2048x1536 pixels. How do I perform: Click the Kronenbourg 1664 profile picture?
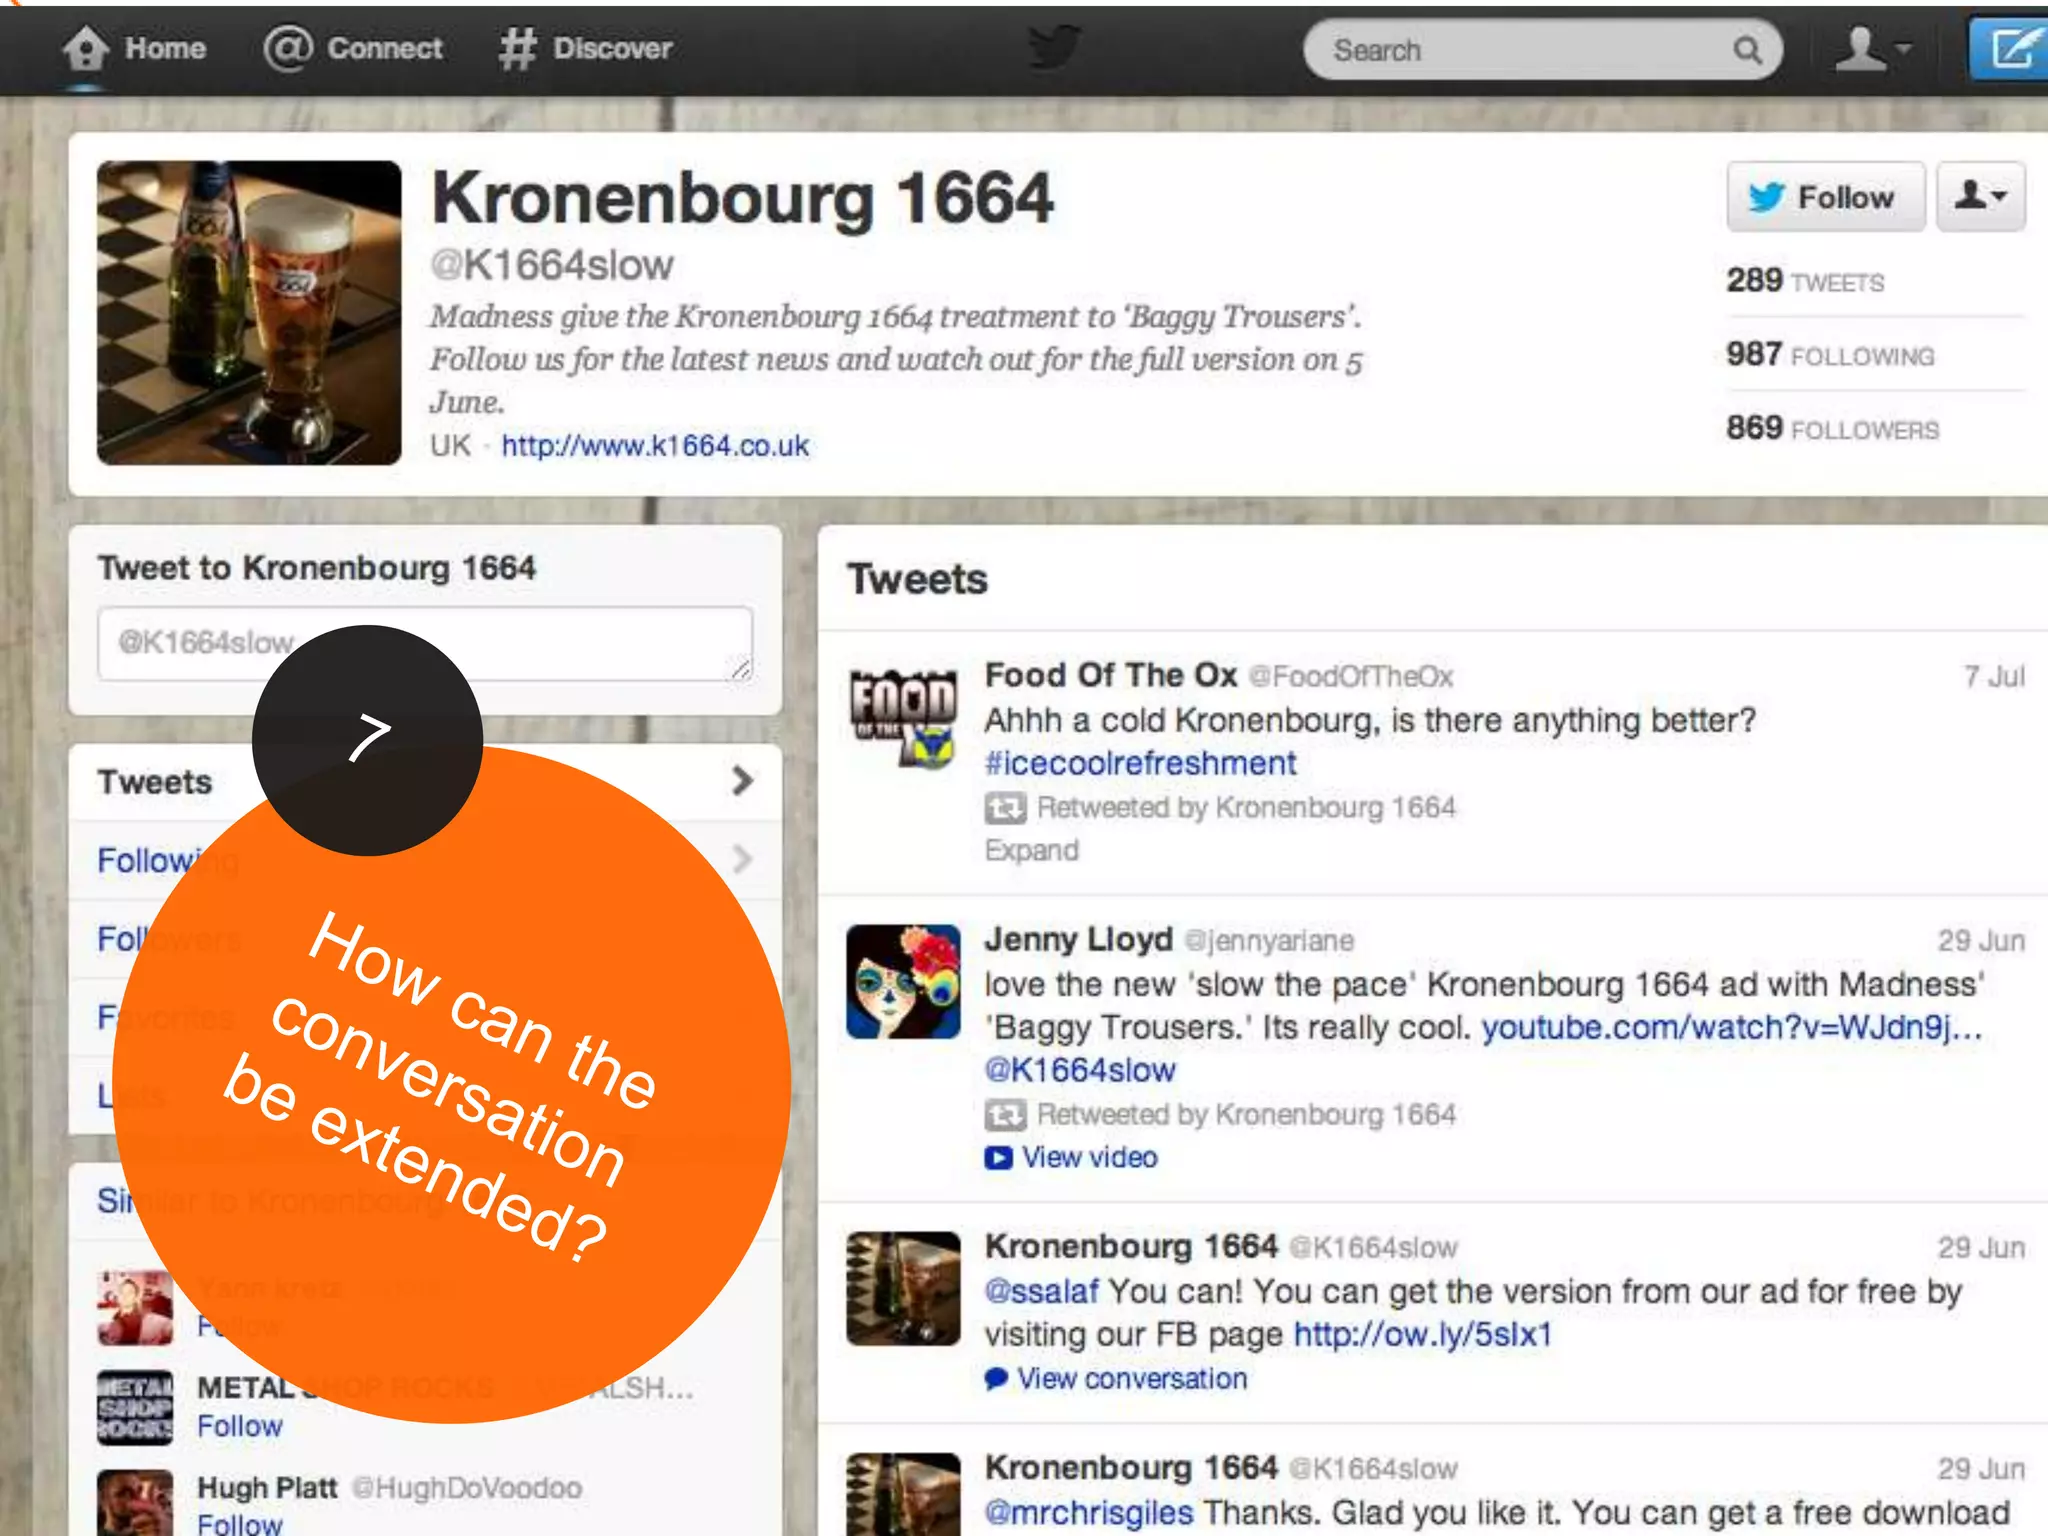[x=249, y=313]
